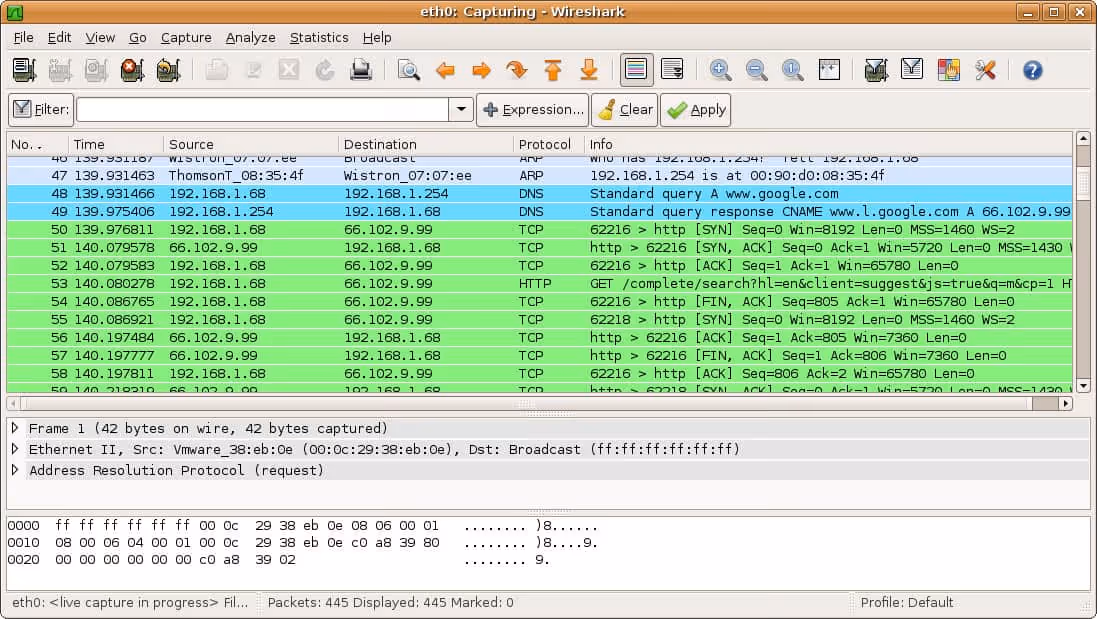Click horizontal scrollbar left arrow

coord(14,404)
